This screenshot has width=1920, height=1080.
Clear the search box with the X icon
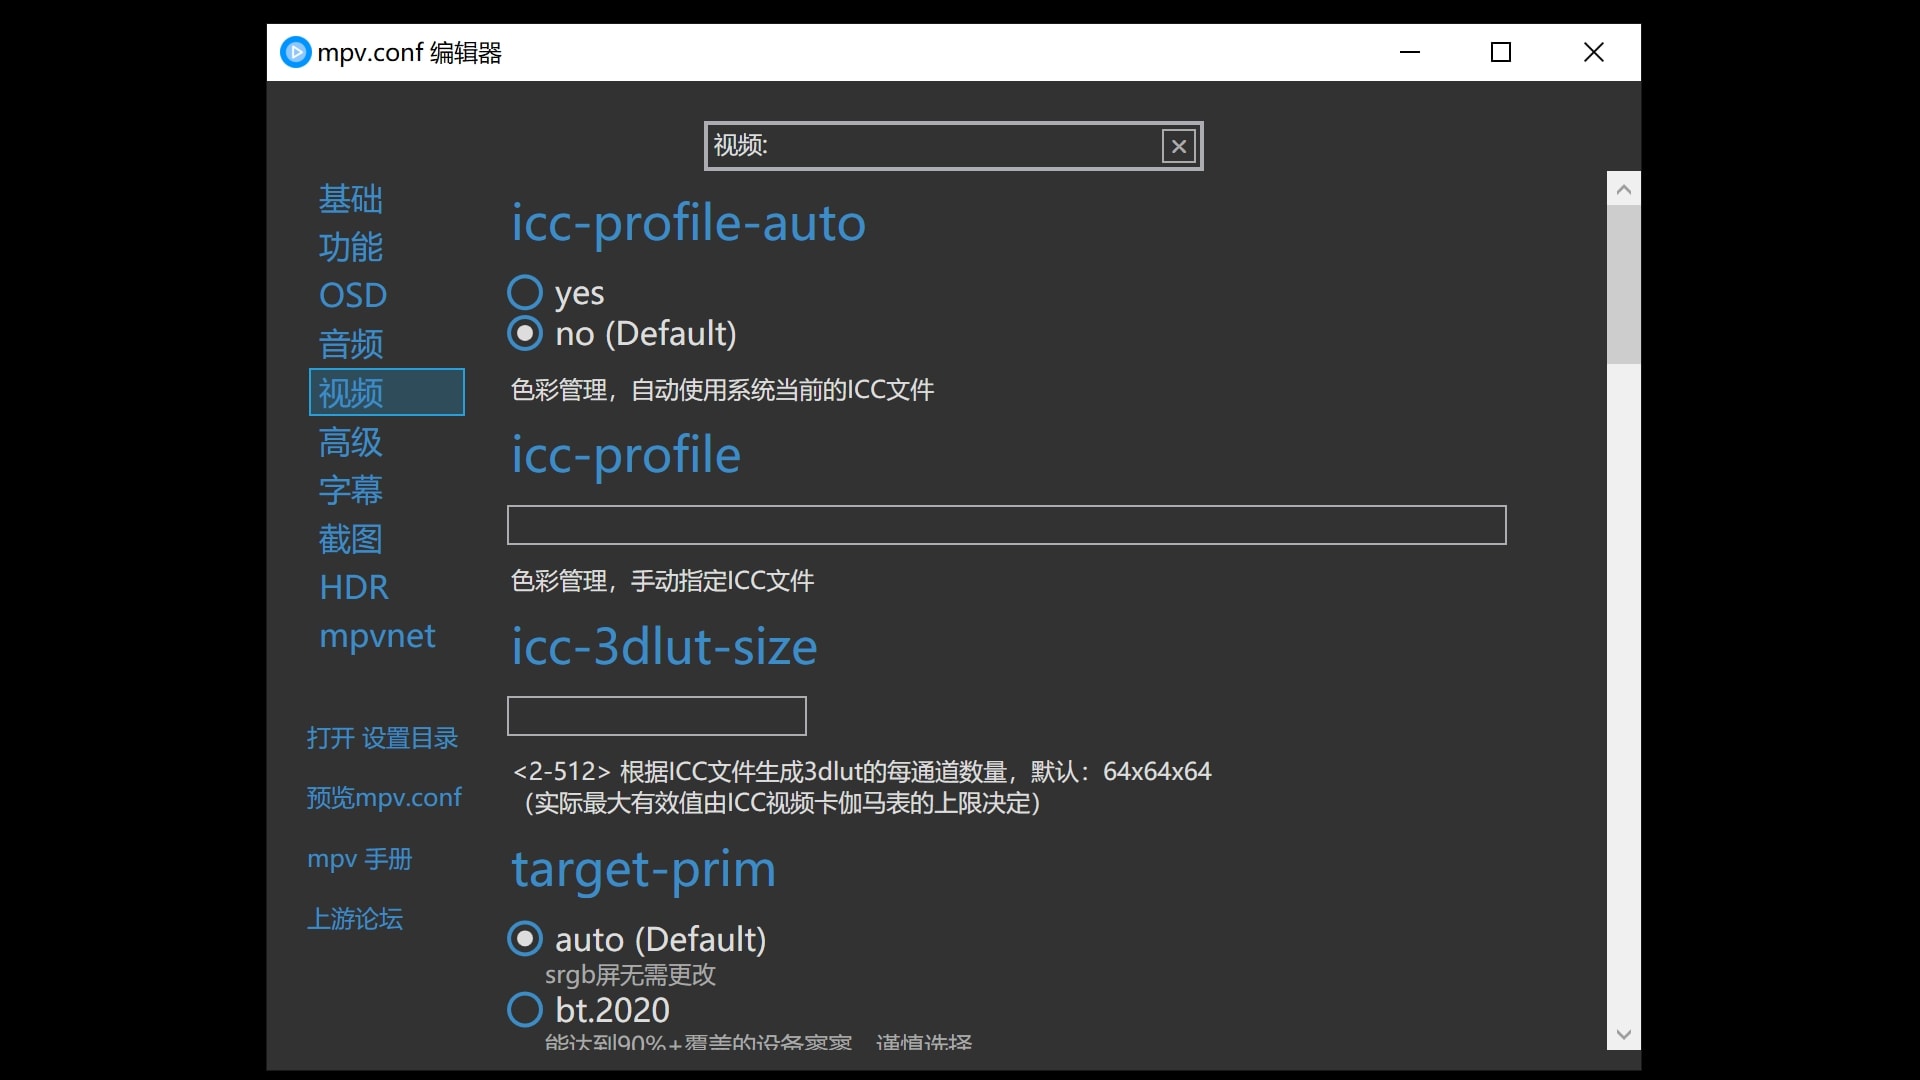1179,146
